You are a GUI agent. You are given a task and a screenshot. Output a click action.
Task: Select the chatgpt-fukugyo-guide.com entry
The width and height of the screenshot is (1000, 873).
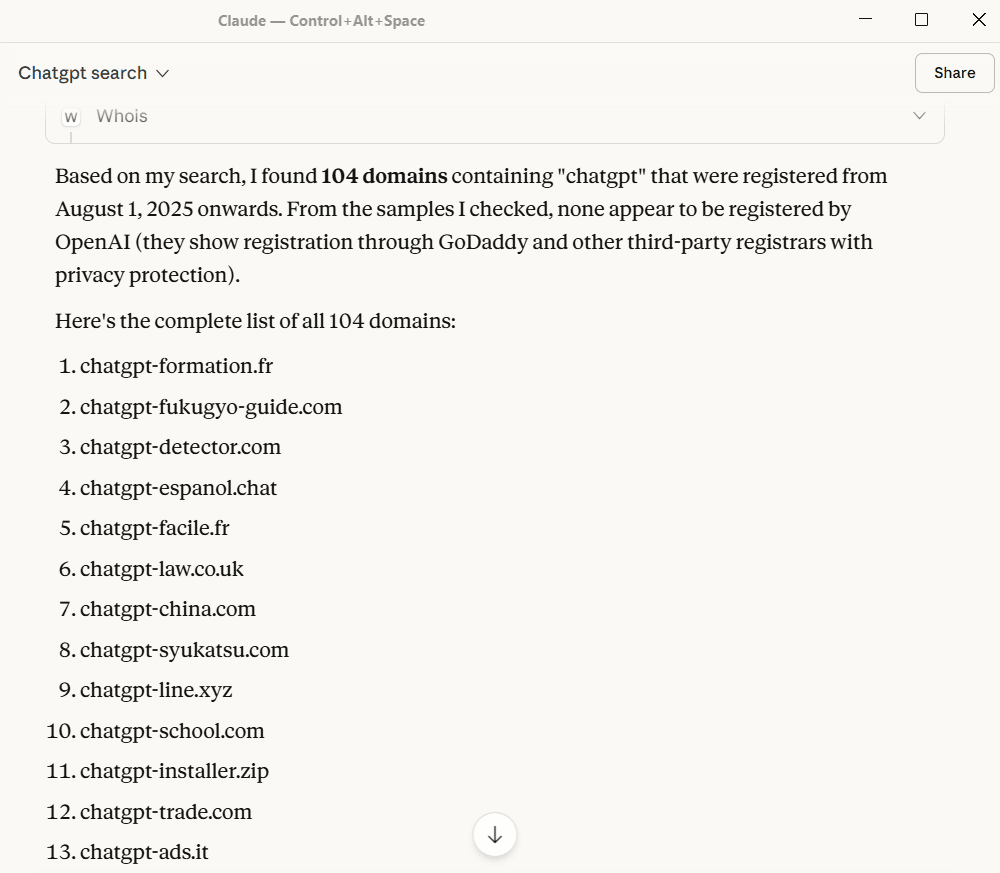211,407
